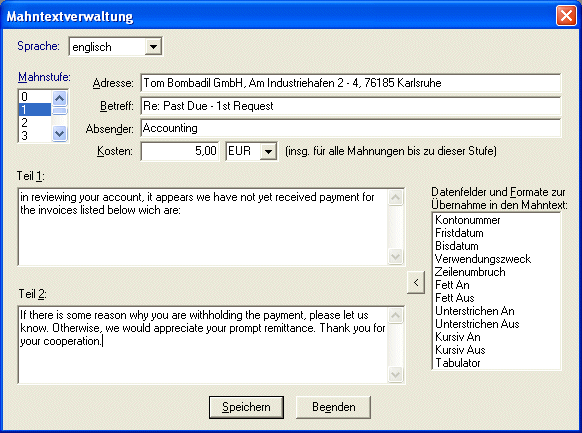Click into the Betreff input field

[x=350, y=106]
